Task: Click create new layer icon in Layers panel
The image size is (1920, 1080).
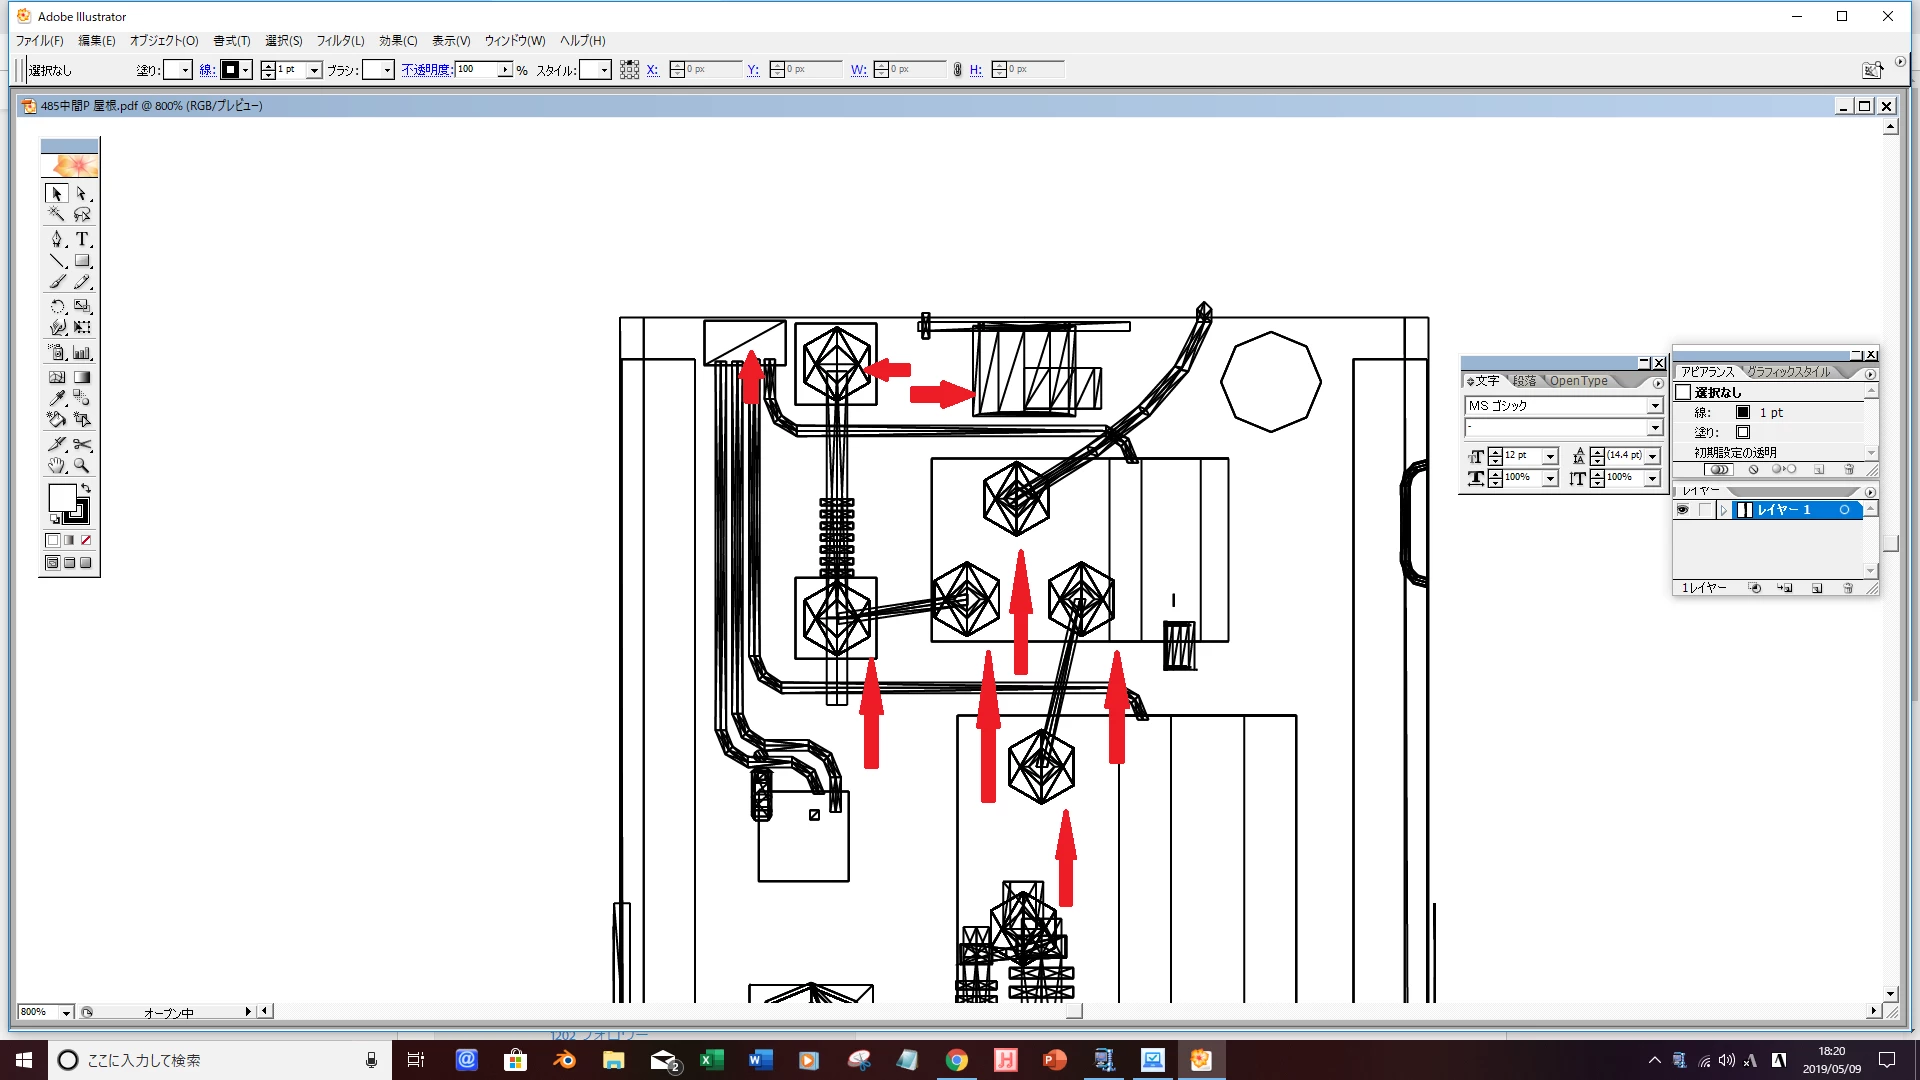Action: [1816, 588]
